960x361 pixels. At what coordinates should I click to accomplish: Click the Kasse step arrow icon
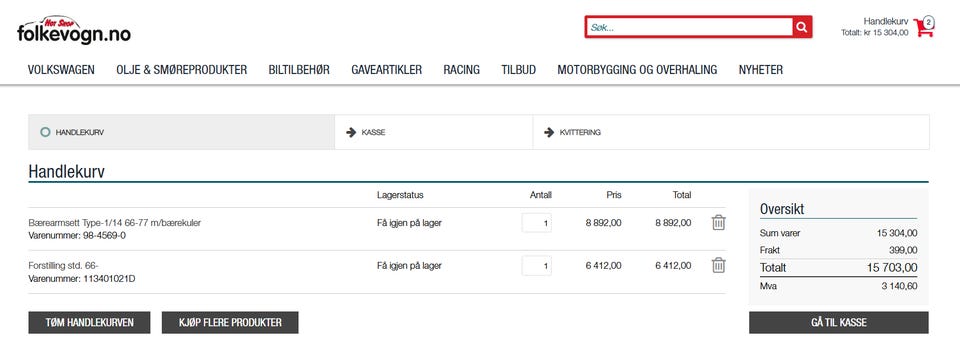[x=351, y=132]
